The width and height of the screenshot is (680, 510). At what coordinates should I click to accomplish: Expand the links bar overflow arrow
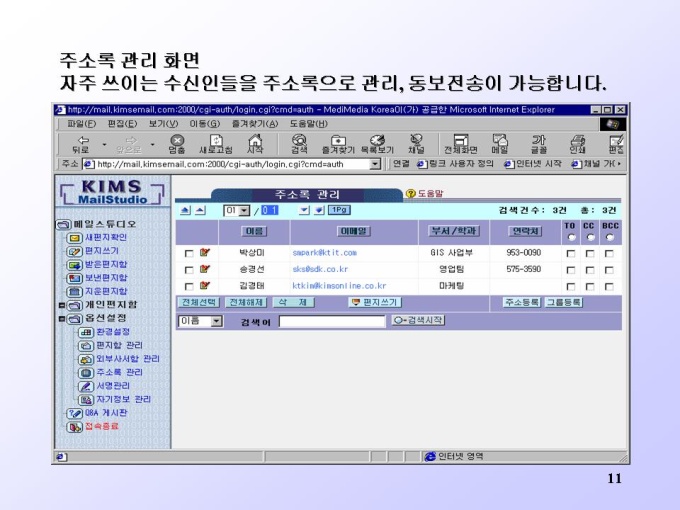[x=620, y=164]
